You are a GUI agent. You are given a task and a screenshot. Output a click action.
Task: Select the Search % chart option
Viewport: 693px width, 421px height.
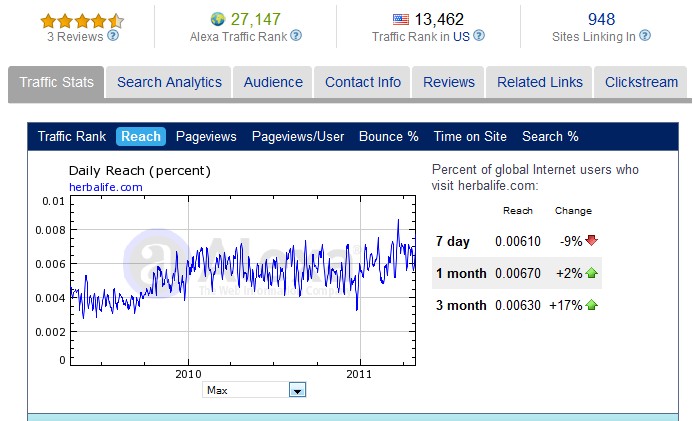(550, 137)
